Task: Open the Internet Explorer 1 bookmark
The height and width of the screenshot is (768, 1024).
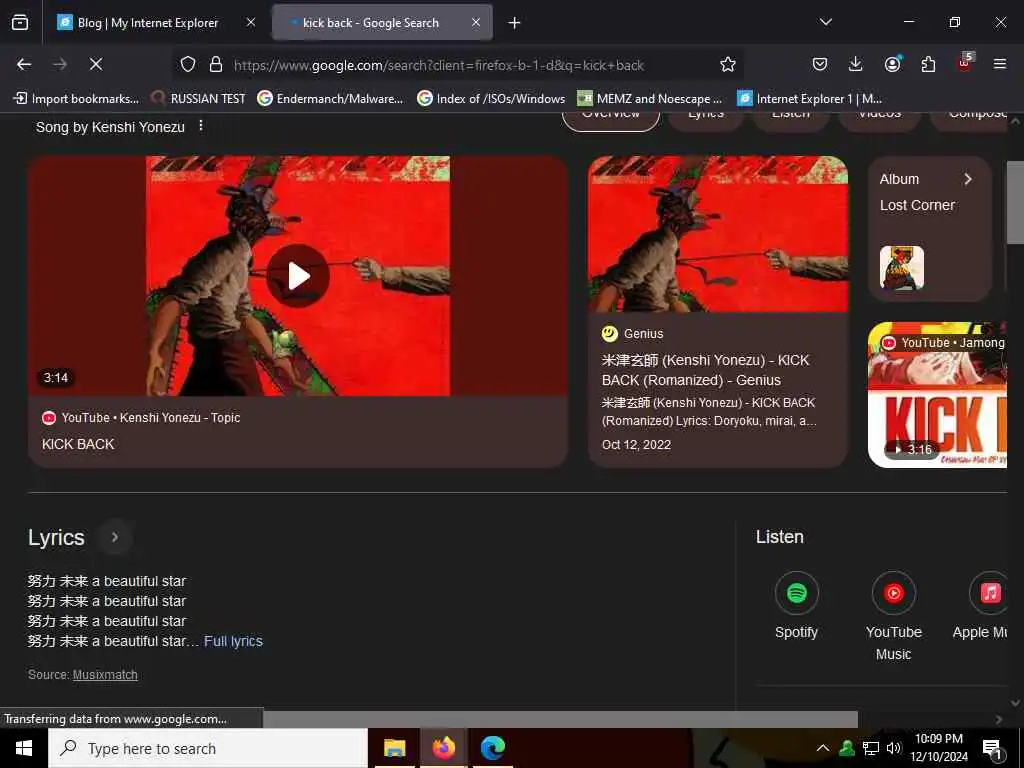Action: coord(810,99)
